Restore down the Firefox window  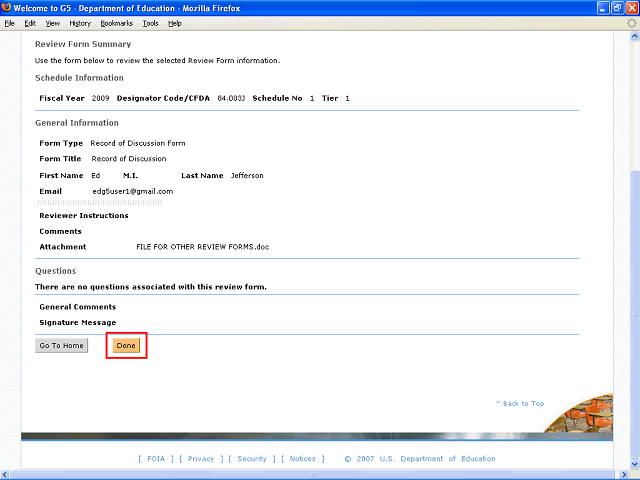coord(618,8)
